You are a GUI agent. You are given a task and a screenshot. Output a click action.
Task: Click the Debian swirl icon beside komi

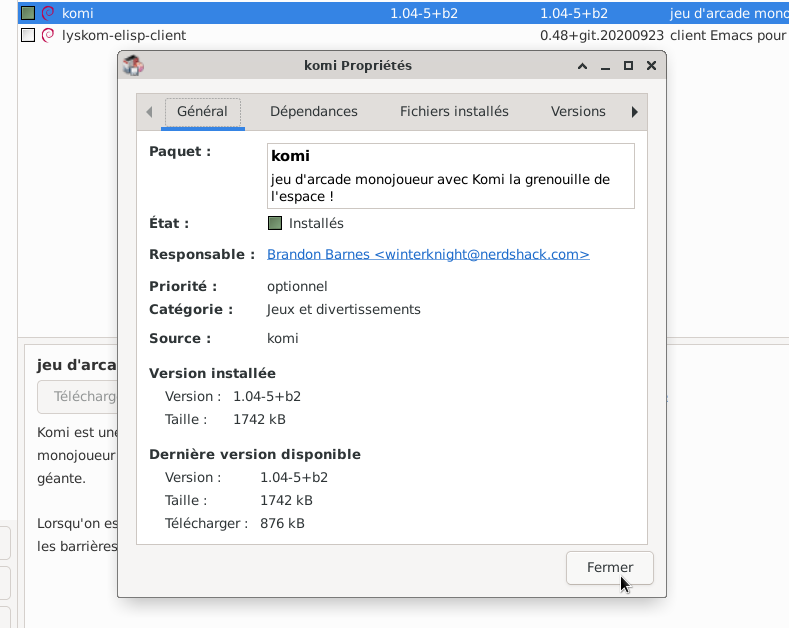pyautogui.click(x=48, y=13)
